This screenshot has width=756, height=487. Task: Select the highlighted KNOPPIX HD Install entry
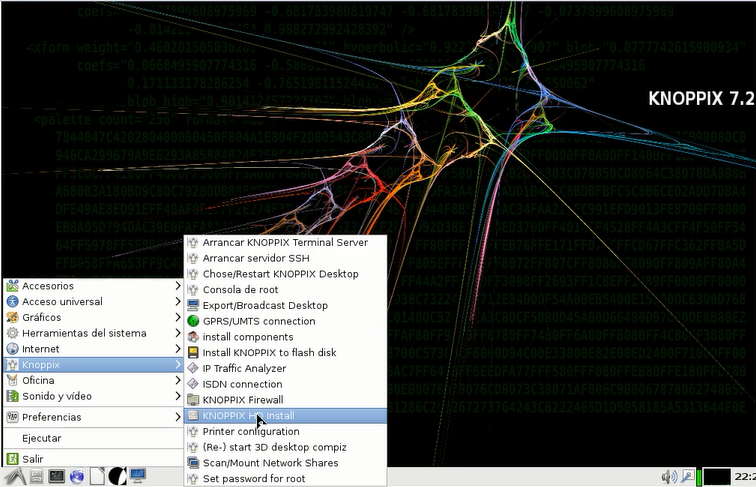click(285, 416)
